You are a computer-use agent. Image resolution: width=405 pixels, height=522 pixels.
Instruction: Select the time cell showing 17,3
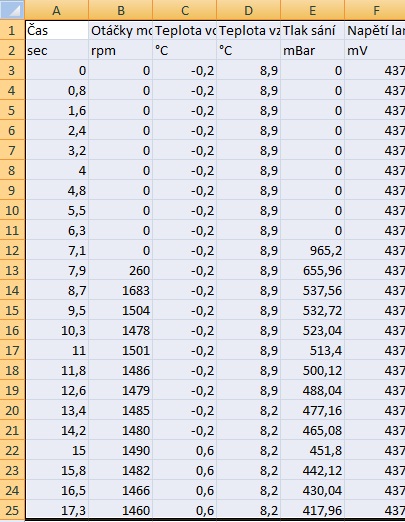[57, 510]
